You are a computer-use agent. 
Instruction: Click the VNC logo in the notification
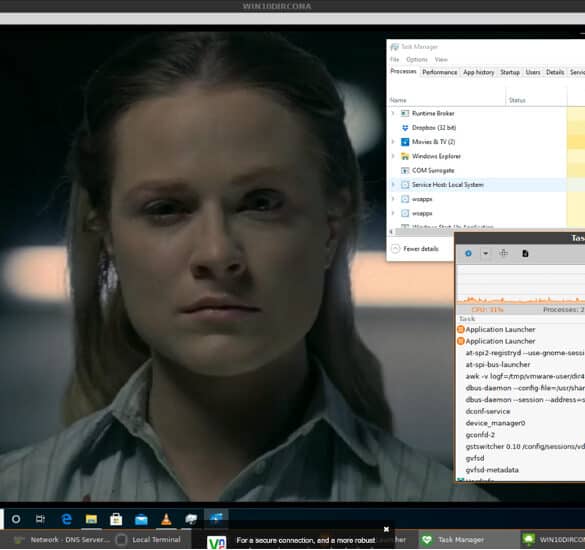tap(217, 542)
